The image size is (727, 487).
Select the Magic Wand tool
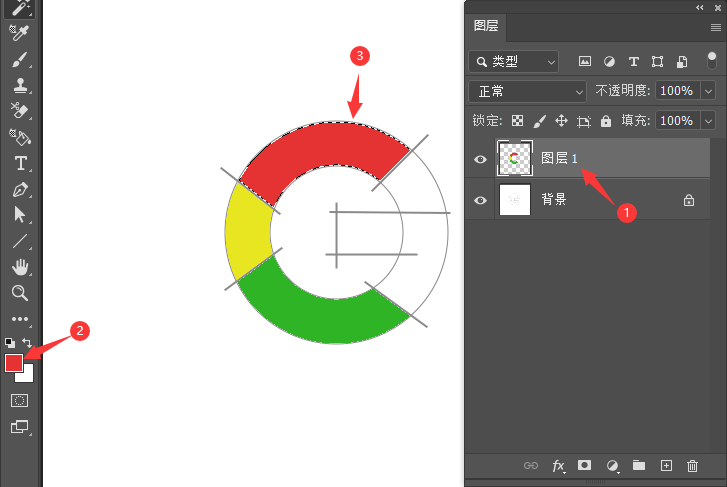coord(19,8)
